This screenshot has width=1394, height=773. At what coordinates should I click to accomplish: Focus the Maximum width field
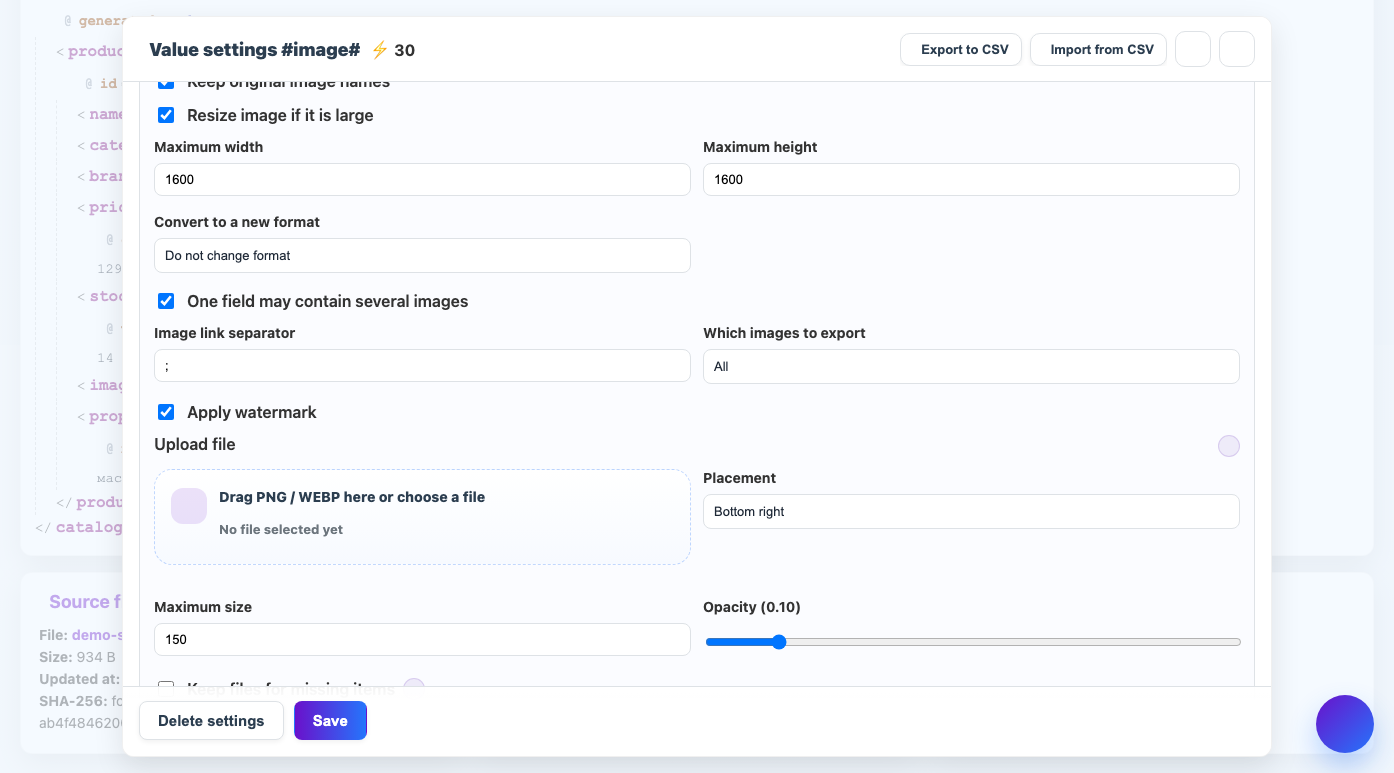422,179
